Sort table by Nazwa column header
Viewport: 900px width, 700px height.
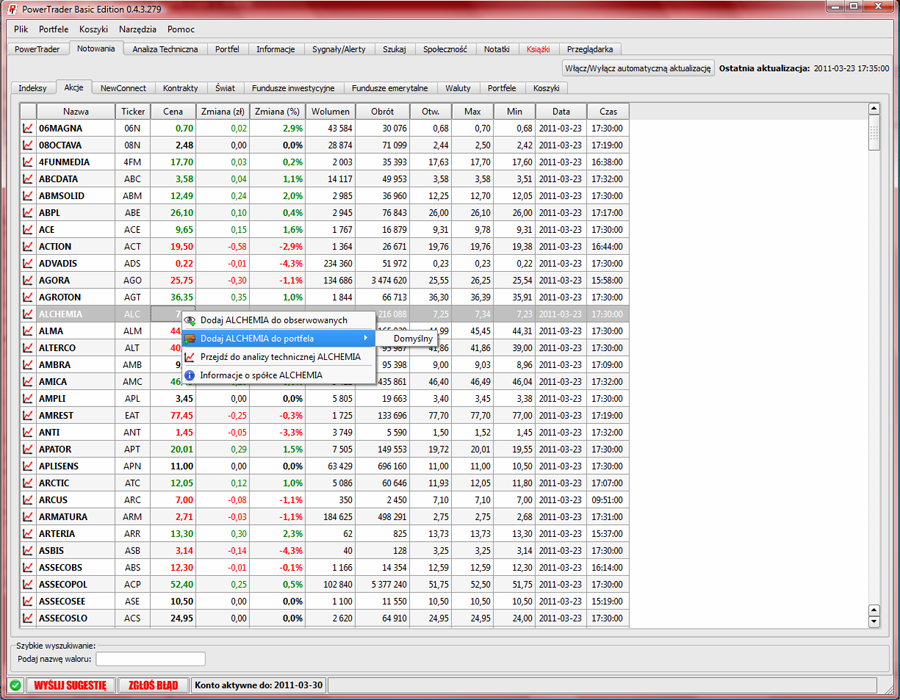tap(76, 112)
